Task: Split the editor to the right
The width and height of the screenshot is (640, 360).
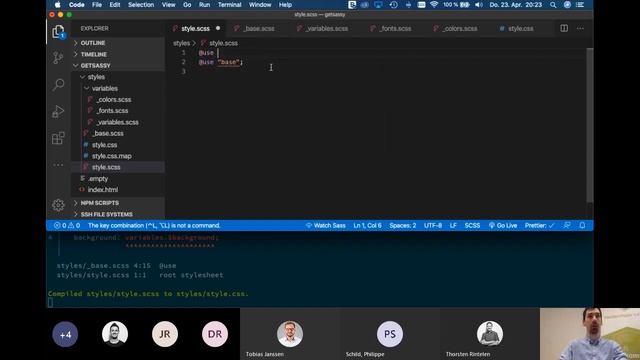Action: tap(564, 28)
